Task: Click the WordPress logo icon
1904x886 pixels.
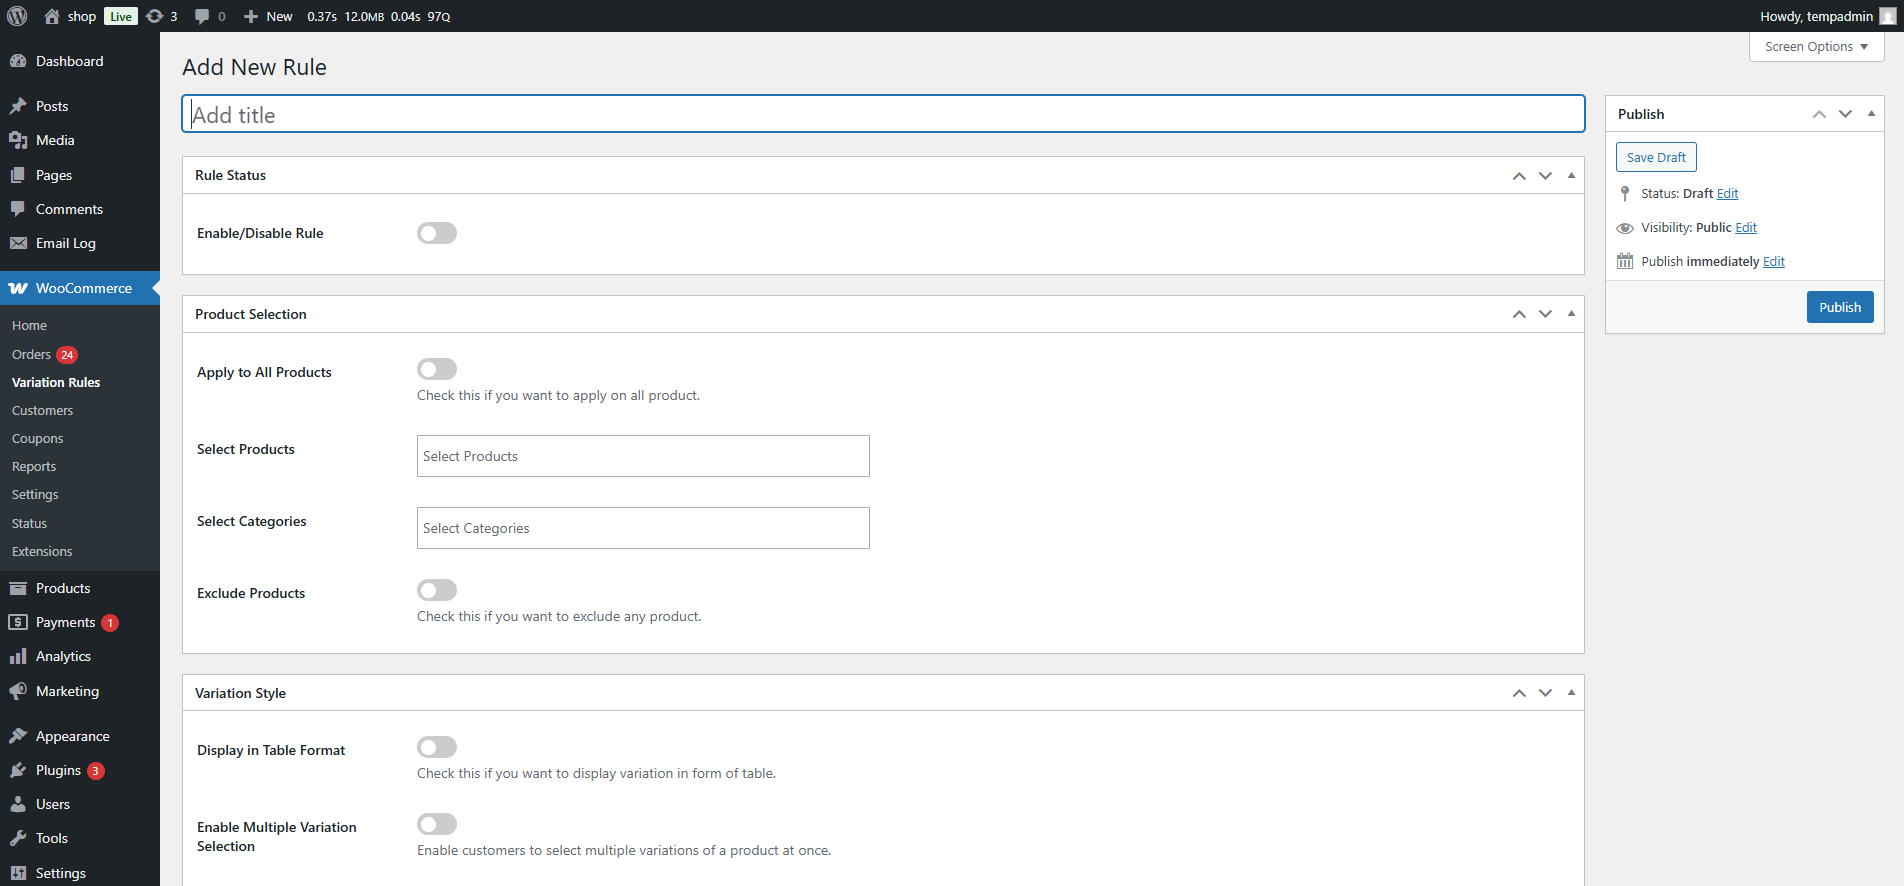Action: [17, 16]
